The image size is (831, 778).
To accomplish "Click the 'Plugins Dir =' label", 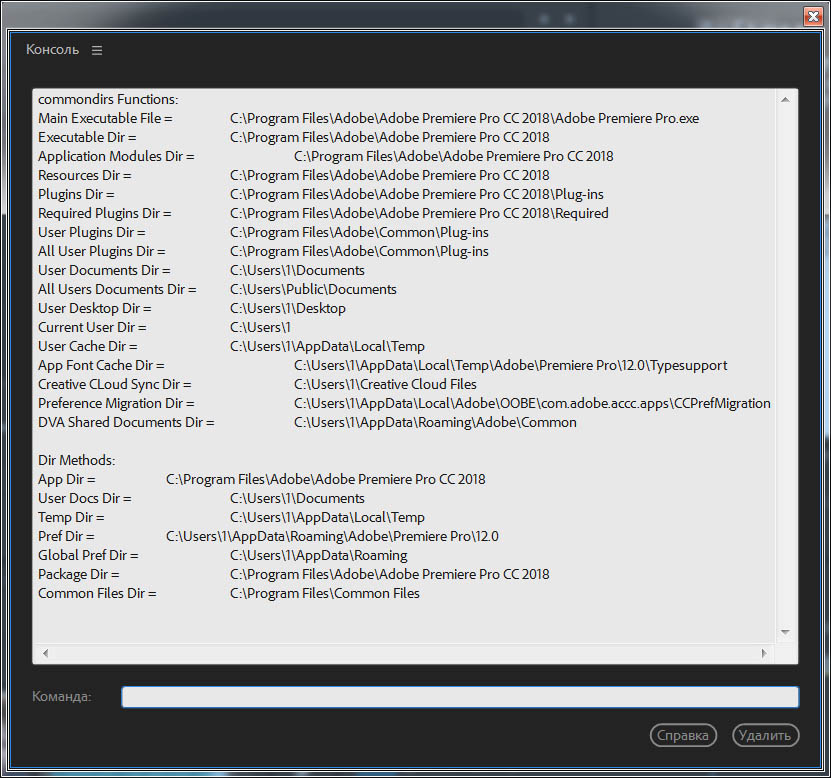I will pyautogui.click(x=76, y=194).
